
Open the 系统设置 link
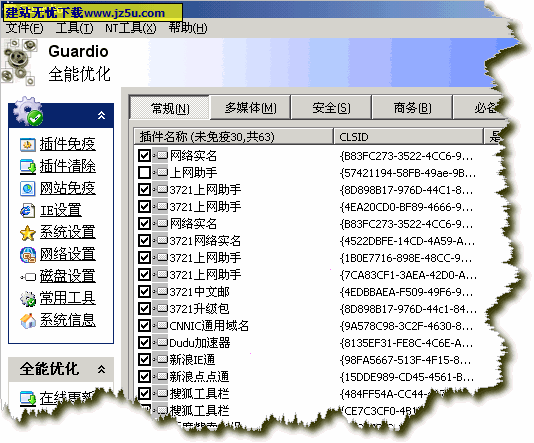click(67, 233)
